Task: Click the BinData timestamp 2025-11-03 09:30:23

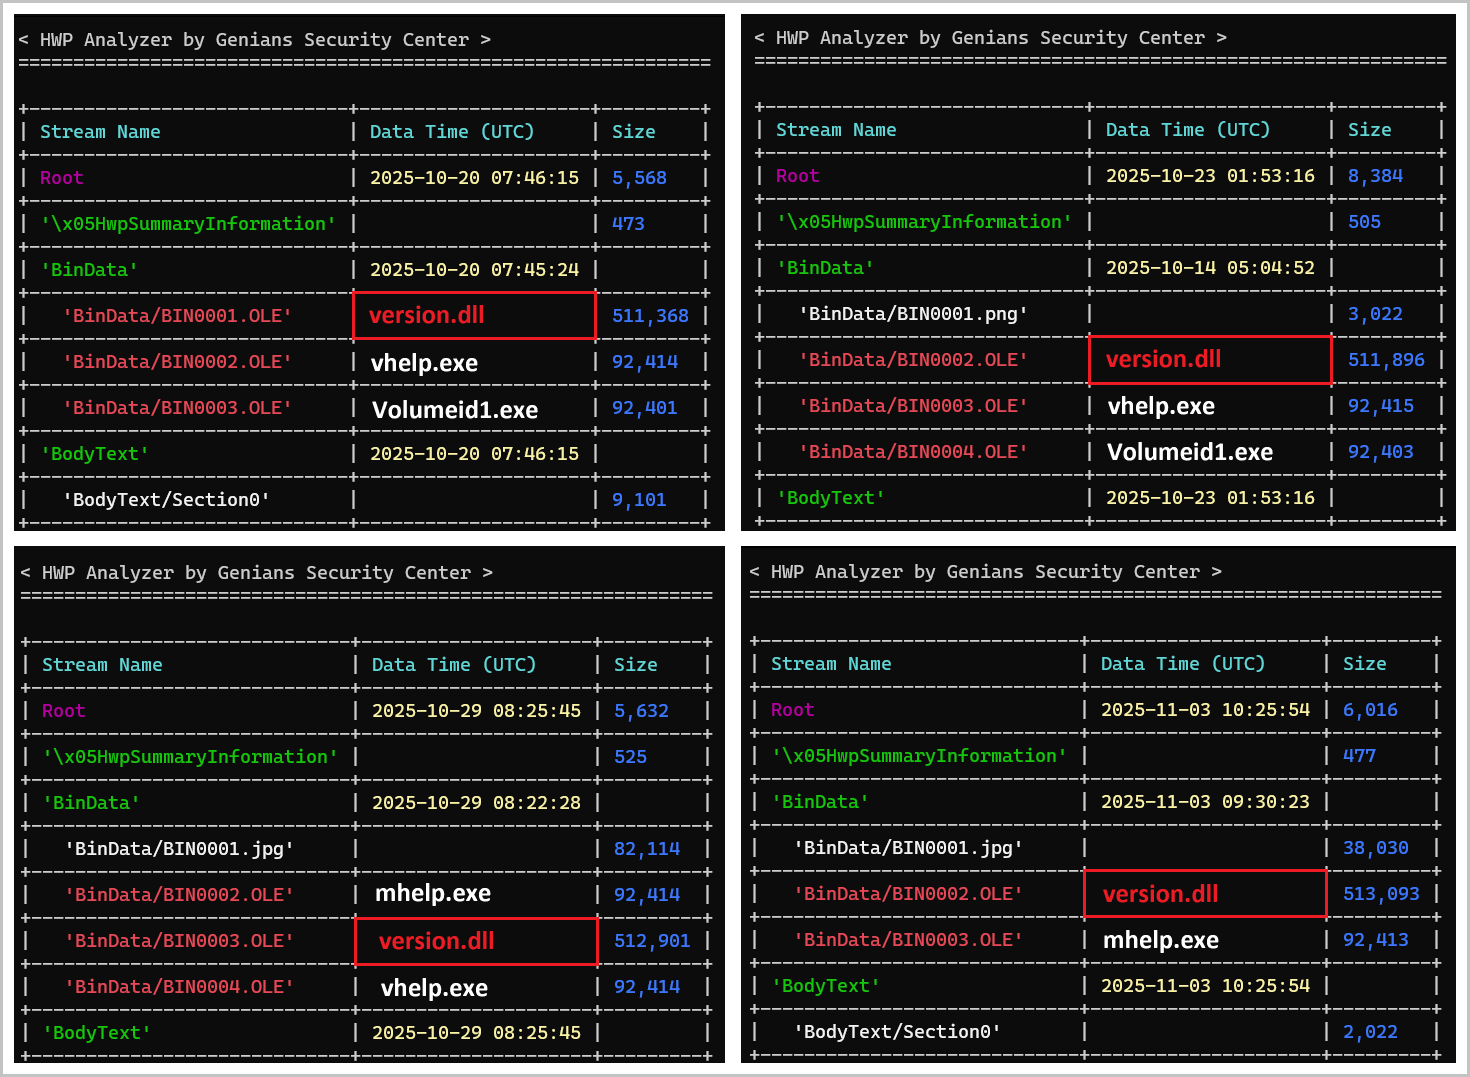Action: pyautogui.click(x=1205, y=802)
